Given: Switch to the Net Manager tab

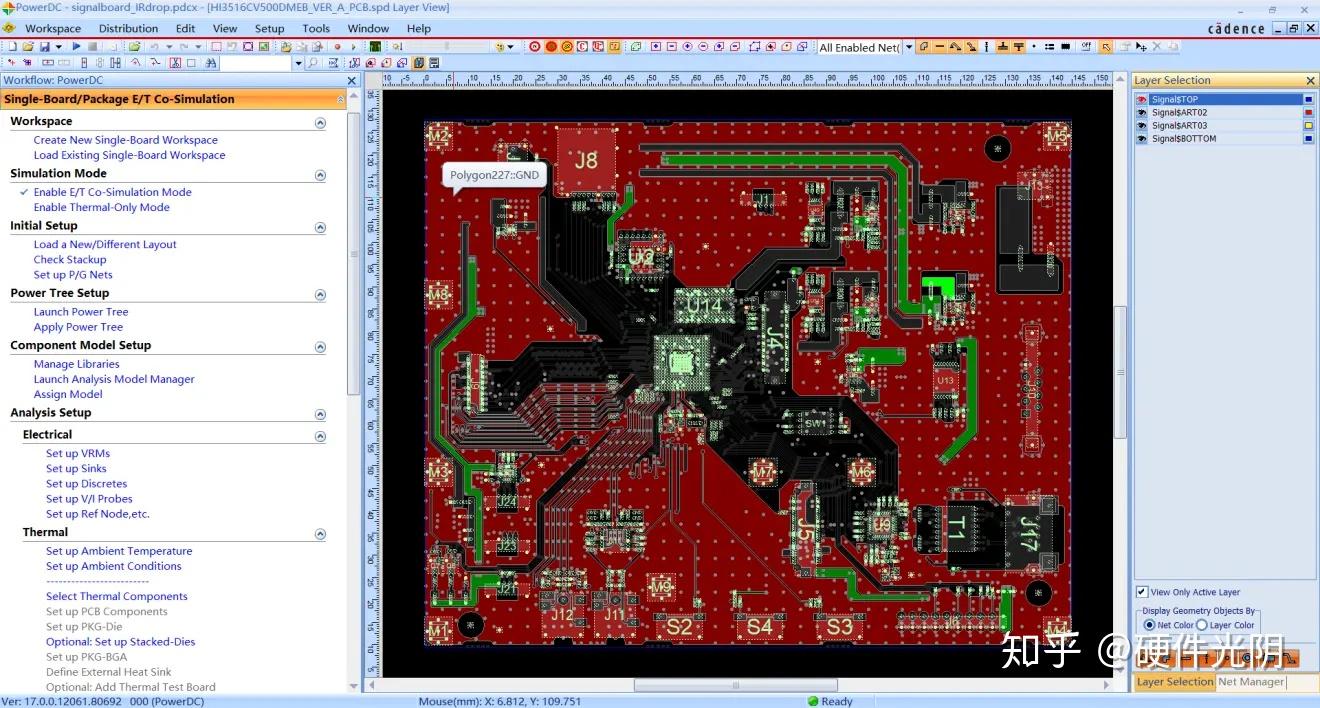Looking at the screenshot, I should coord(1251,682).
